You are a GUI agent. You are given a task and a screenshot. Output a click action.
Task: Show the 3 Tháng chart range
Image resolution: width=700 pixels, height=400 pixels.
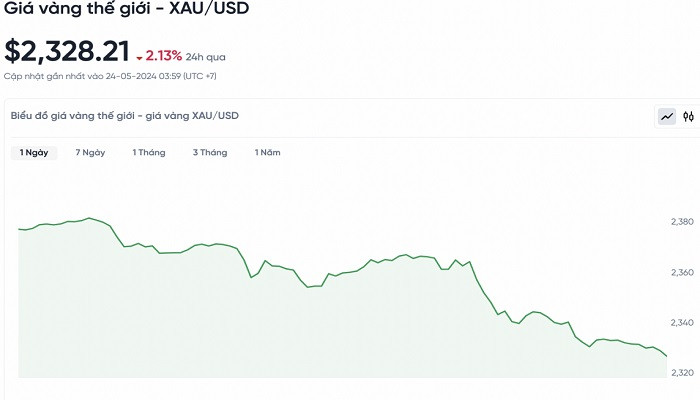pos(210,153)
